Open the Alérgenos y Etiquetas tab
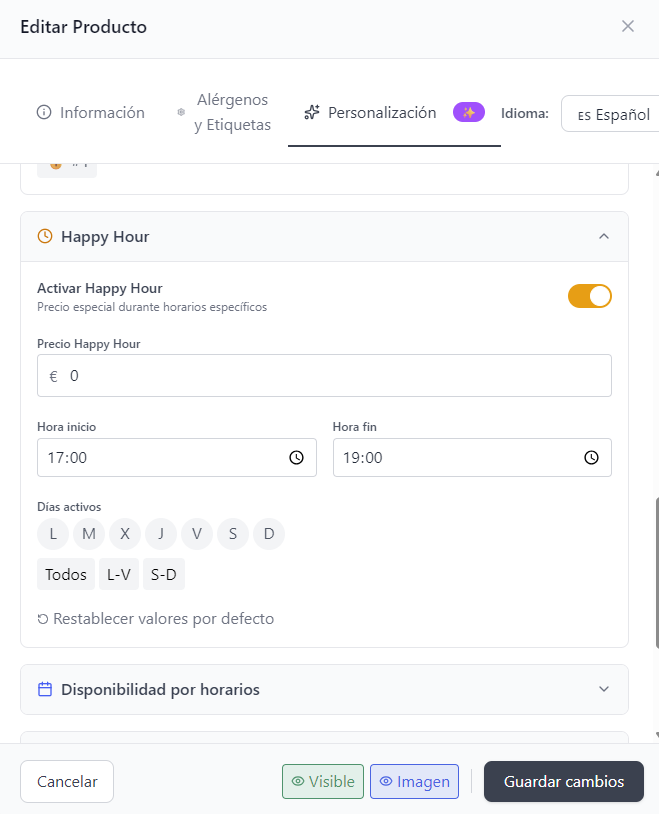Viewport: 659px width, 814px height. click(x=232, y=112)
